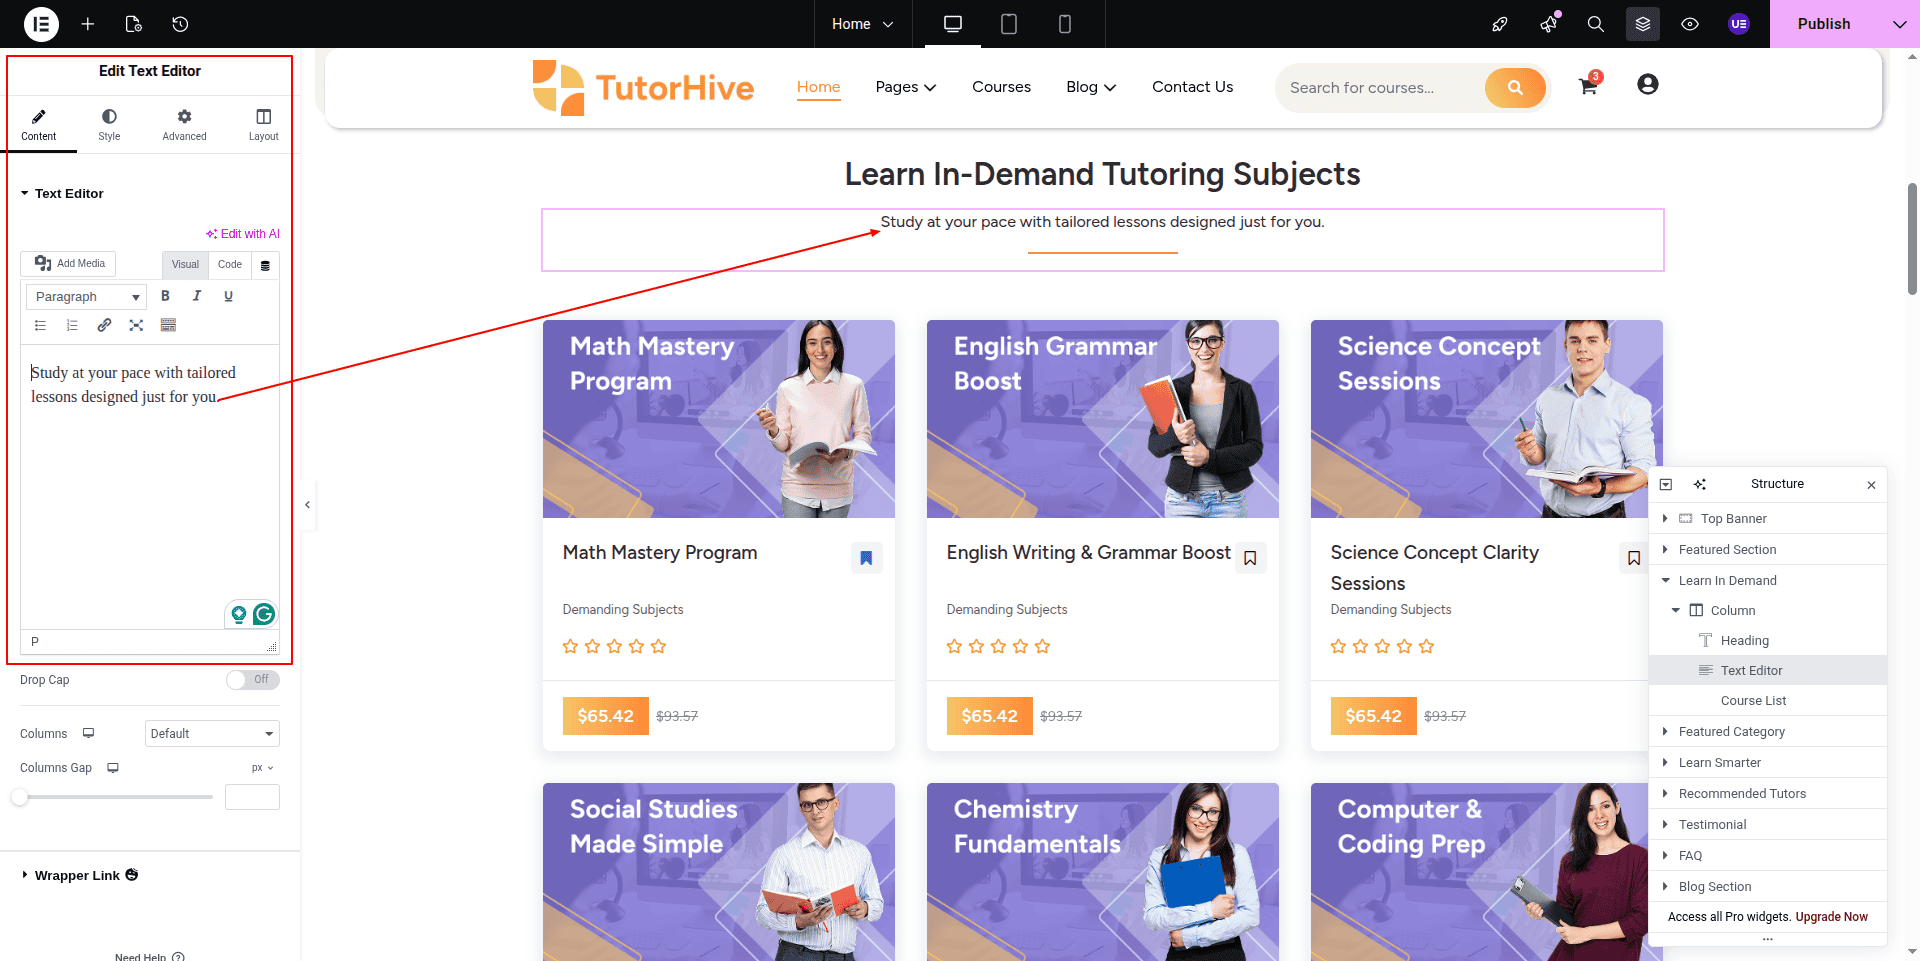The image size is (1920, 961).
Task: Click the preview changes eye icon
Action: 1690,24
